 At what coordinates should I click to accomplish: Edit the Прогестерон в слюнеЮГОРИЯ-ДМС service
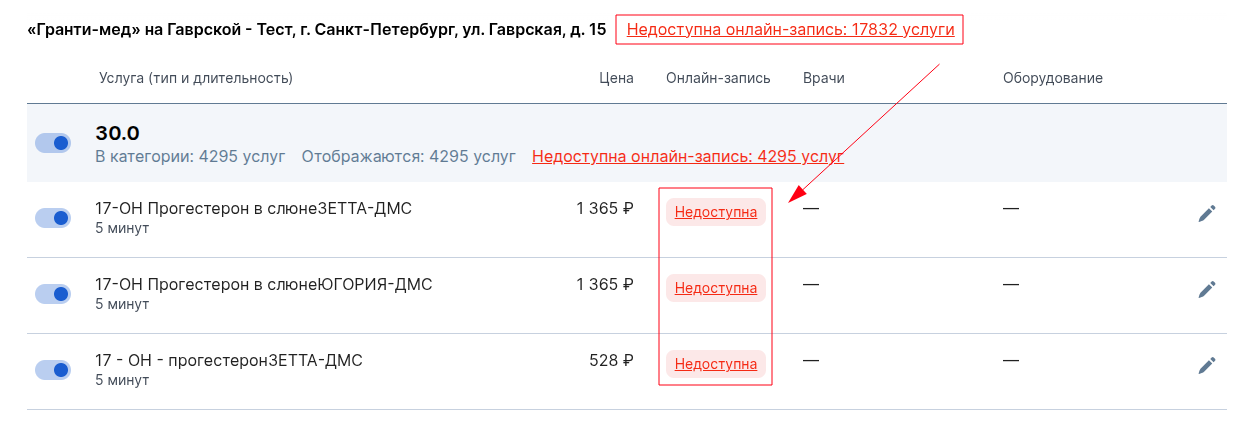click(x=1207, y=289)
